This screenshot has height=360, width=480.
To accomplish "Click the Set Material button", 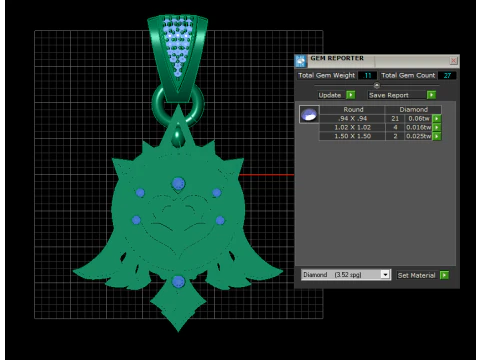I will tap(417, 275).
